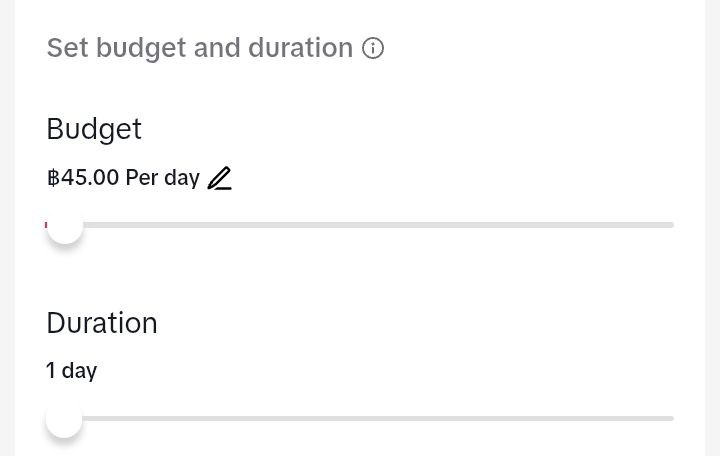
Task: Jump Budget slider to the track midpoint
Action: pyautogui.click(x=360, y=225)
